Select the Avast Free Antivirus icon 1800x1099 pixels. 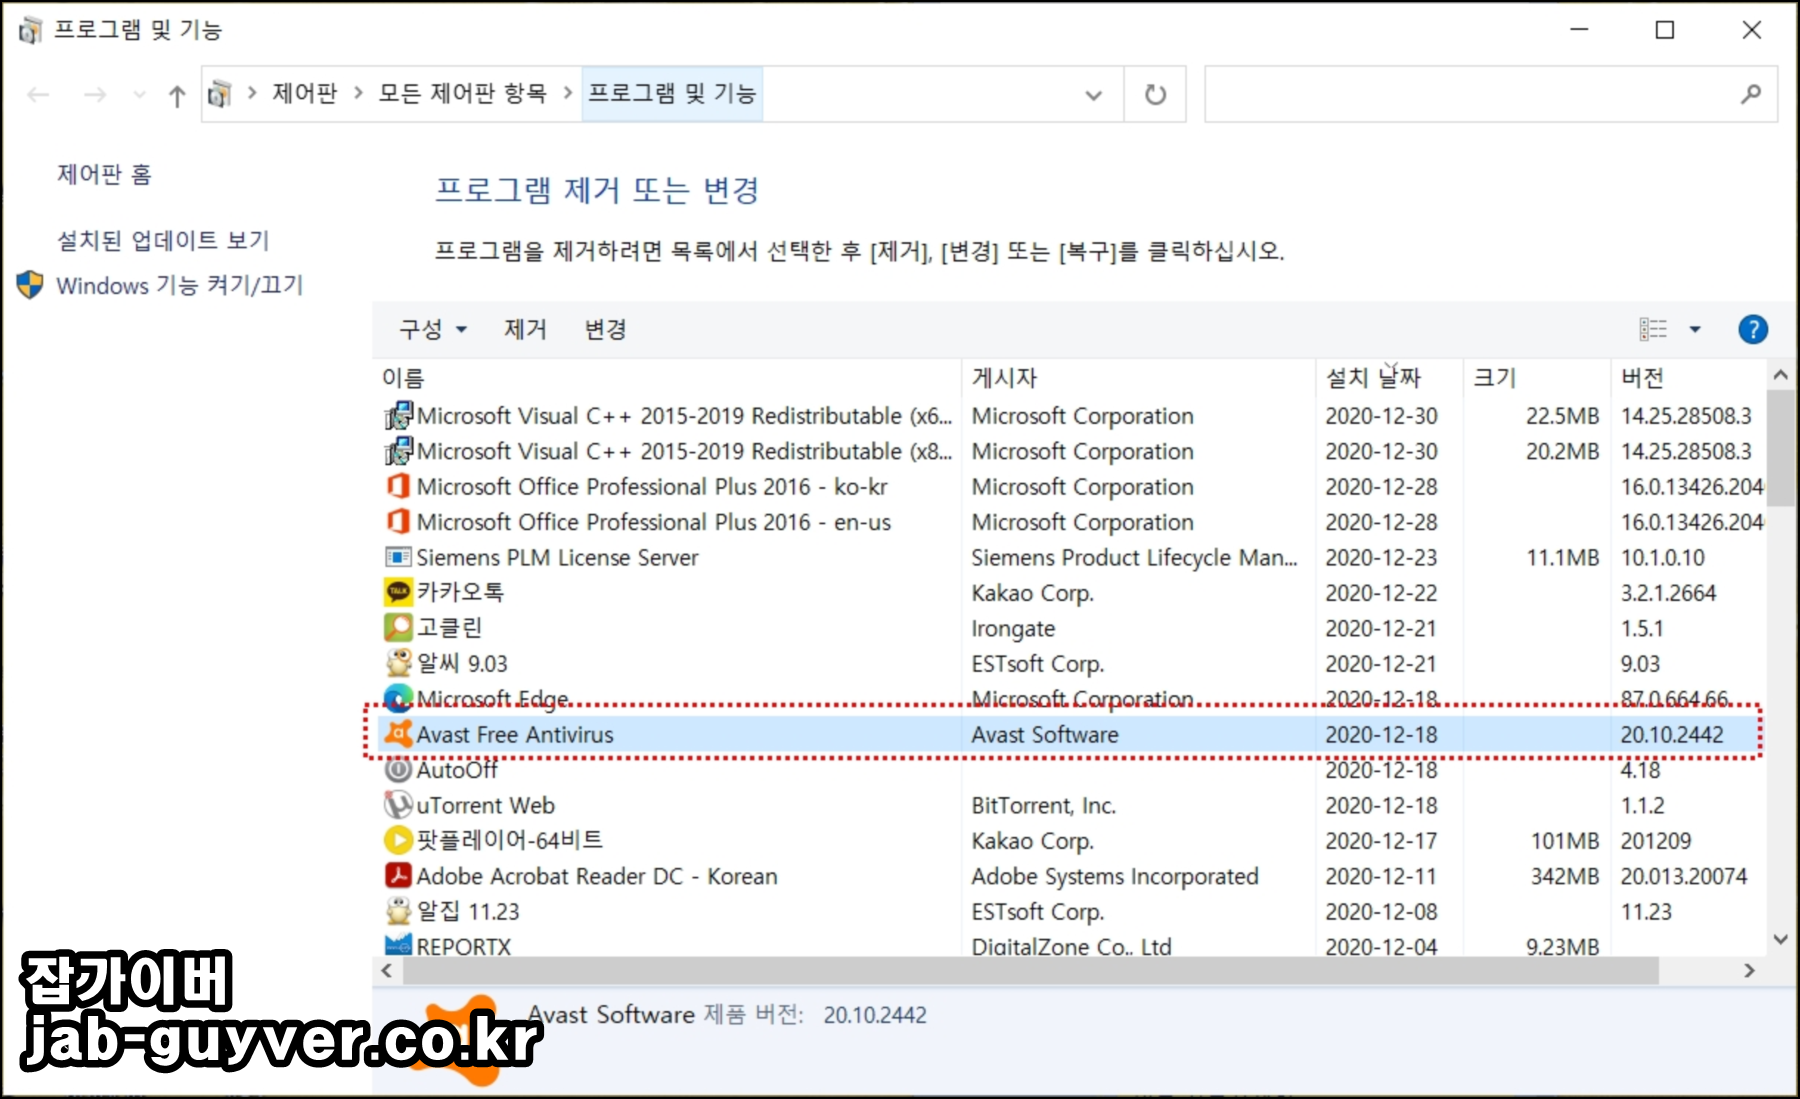coord(398,734)
